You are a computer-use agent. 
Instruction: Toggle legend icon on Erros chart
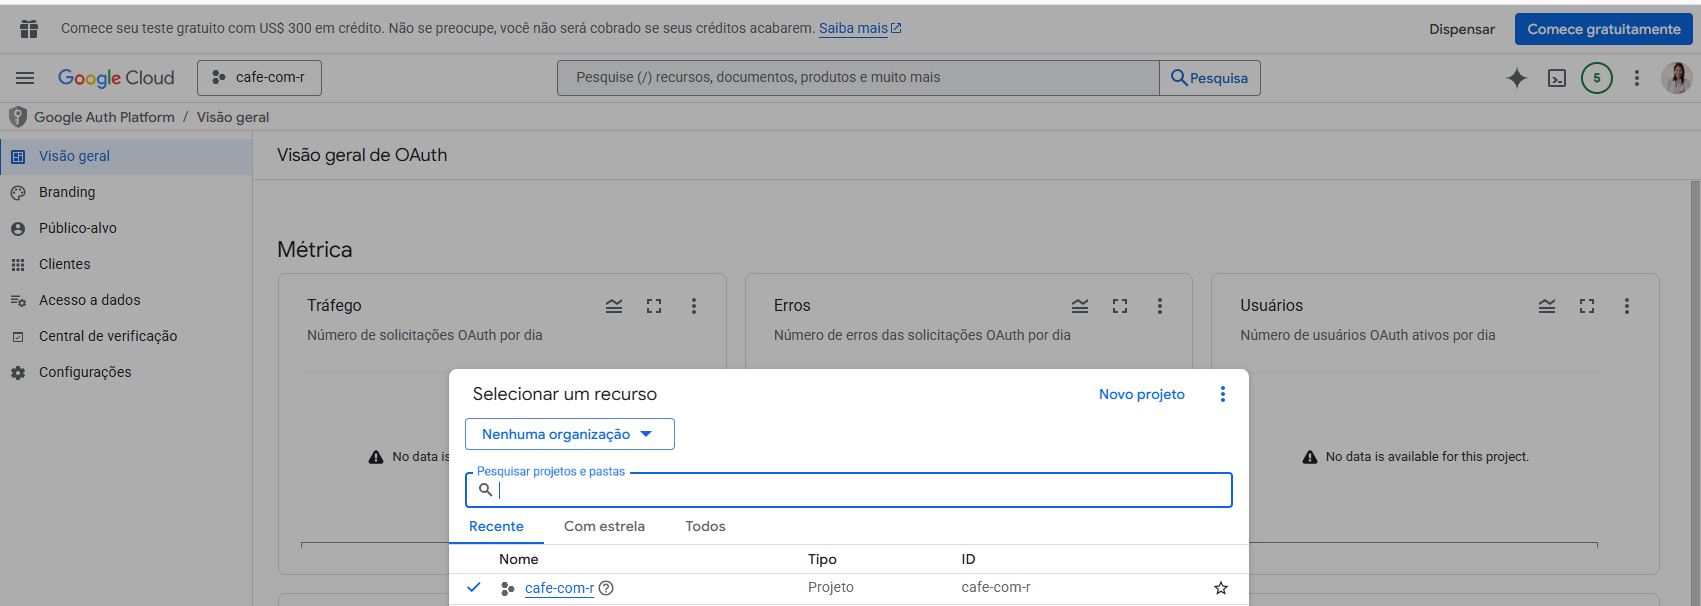[x=1080, y=306]
